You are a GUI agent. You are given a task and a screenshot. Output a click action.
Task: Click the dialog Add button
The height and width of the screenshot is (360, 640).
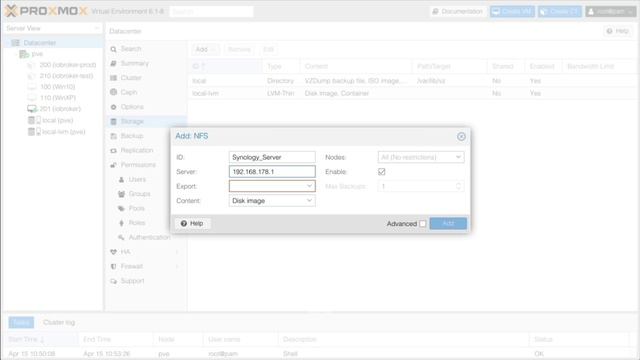click(448, 223)
